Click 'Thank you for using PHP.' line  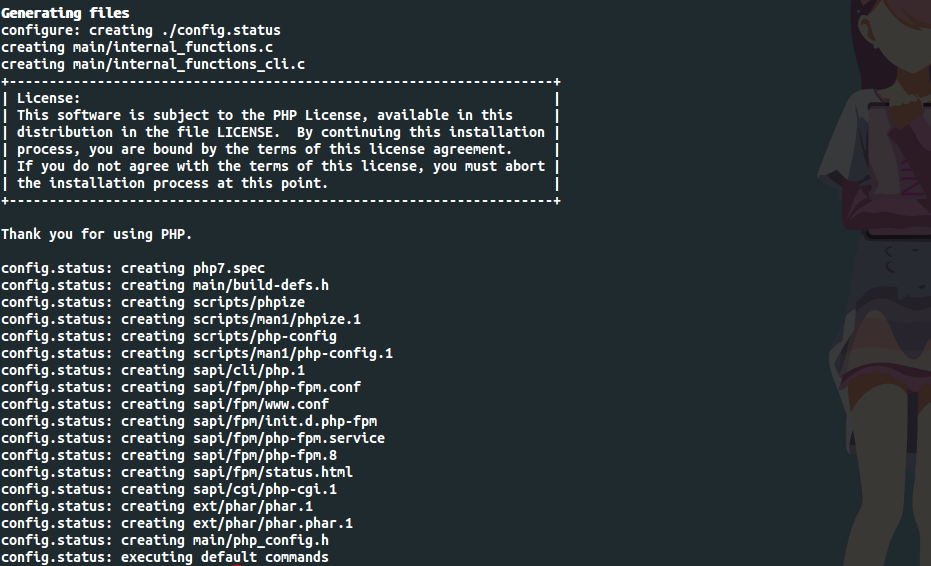pyautogui.click(x=97, y=235)
